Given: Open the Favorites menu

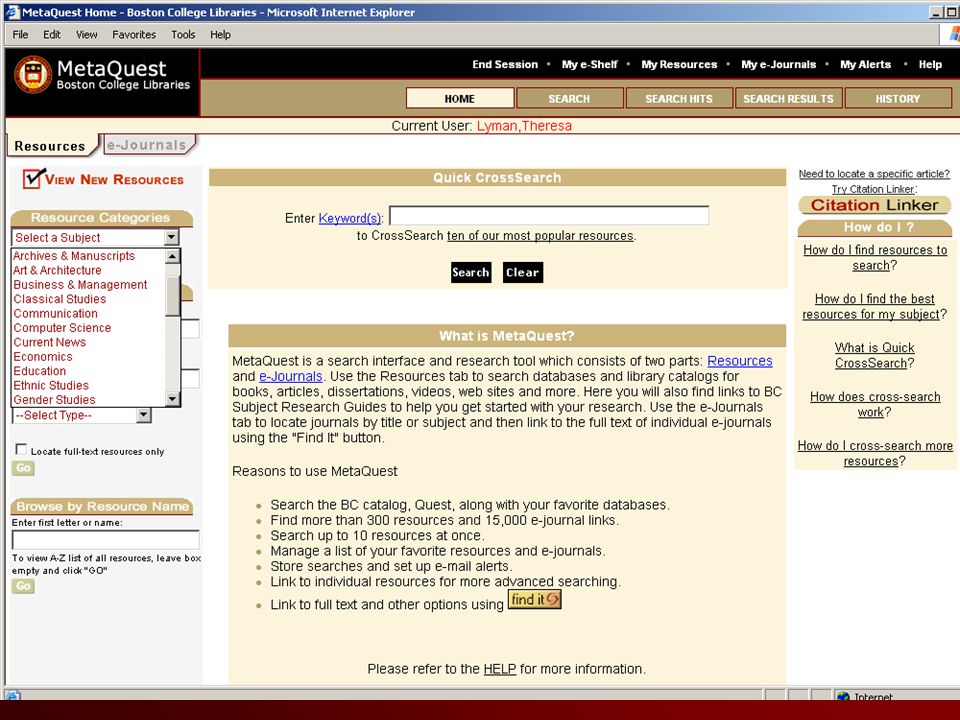Looking at the screenshot, I should click(133, 34).
